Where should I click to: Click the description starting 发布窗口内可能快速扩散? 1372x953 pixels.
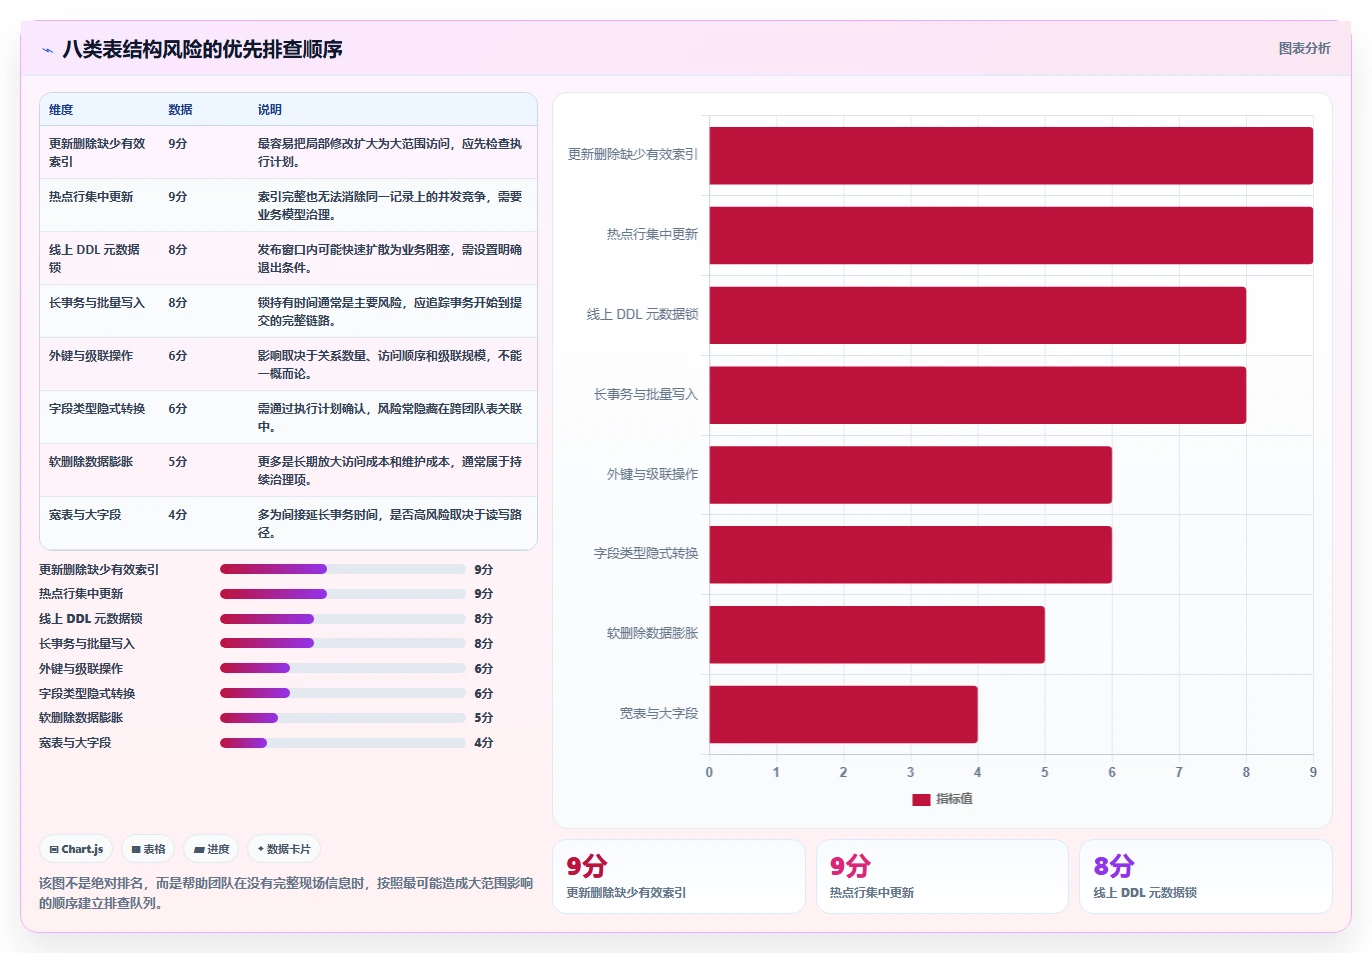(390, 258)
